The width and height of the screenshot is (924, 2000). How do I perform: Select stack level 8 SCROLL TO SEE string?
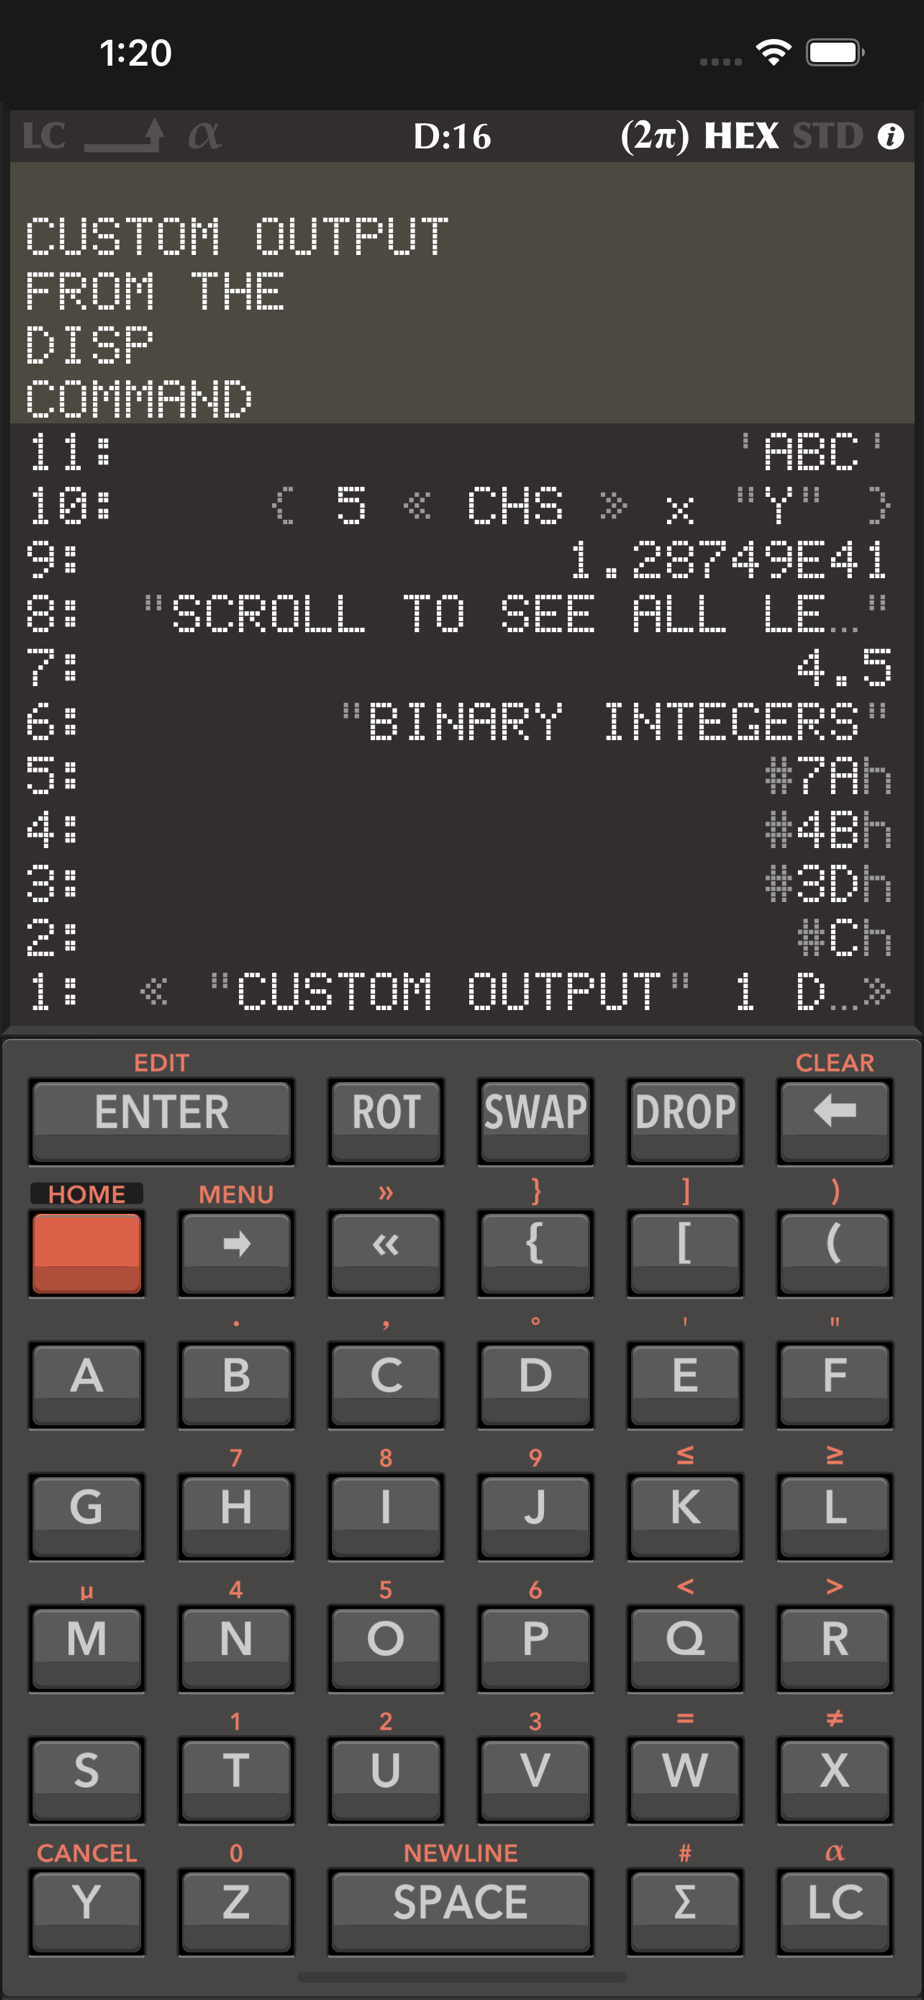coord(462,613)
